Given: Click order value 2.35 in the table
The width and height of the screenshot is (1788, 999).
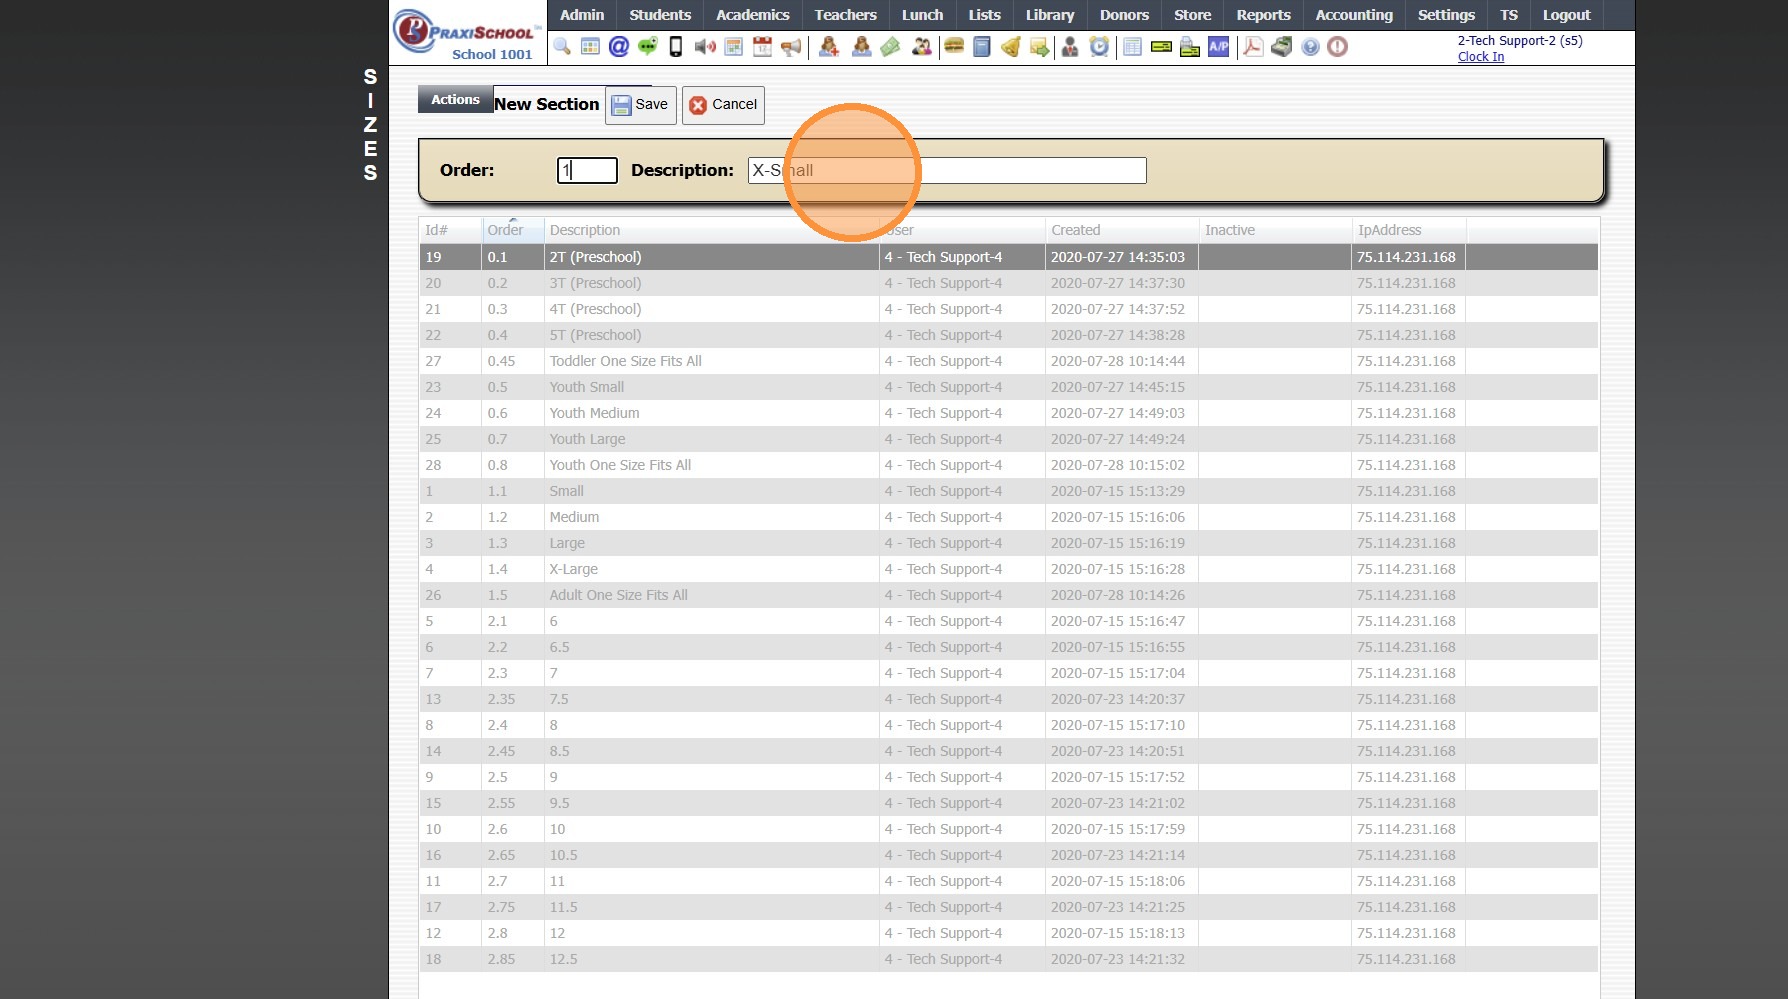Looking at the screenshot, I should pos(501,699).
